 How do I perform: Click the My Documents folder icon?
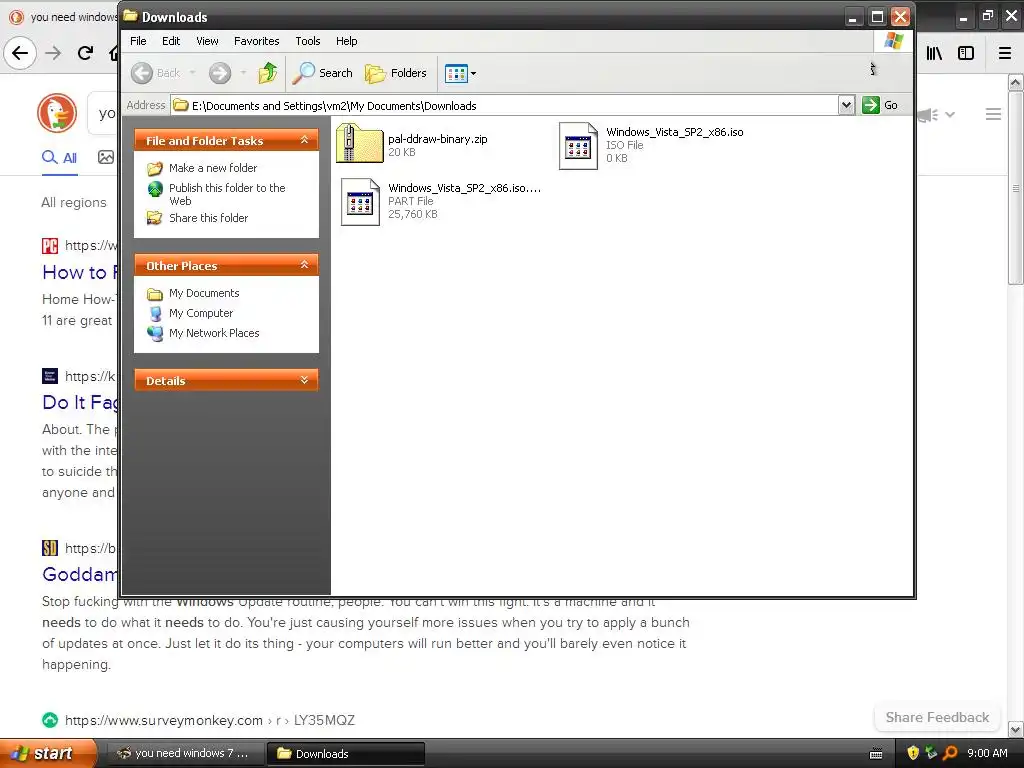coord(155,294)
